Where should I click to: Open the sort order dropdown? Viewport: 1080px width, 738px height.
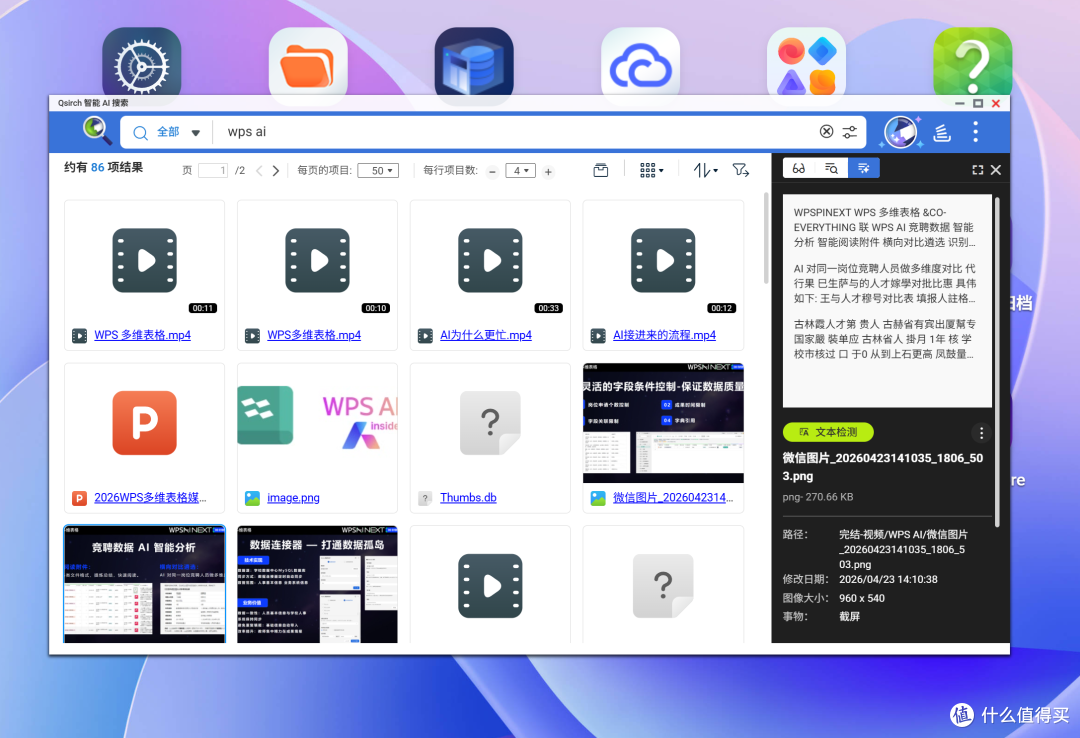click(x=705, y=170)
